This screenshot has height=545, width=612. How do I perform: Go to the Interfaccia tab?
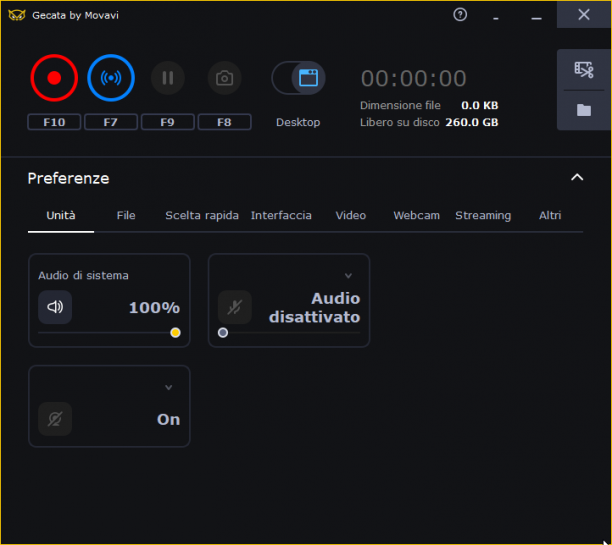[x=281, y=216]
